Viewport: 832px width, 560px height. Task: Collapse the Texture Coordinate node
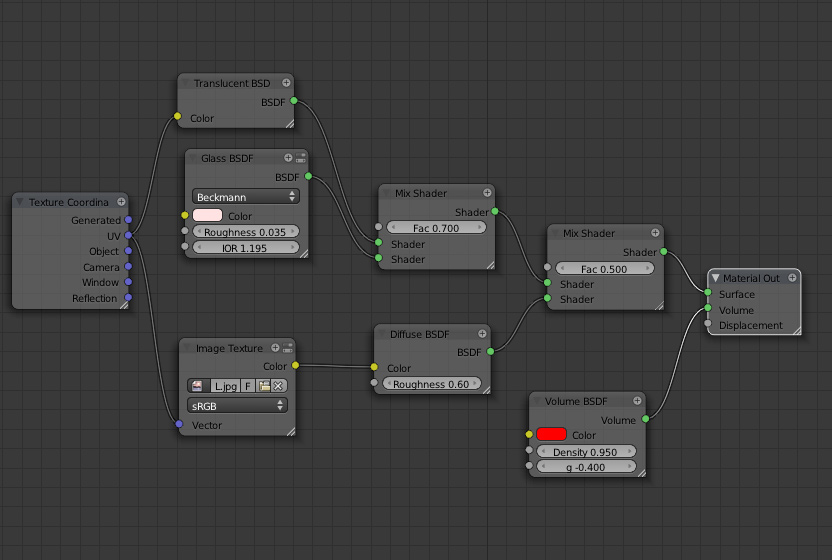(20, 202)
